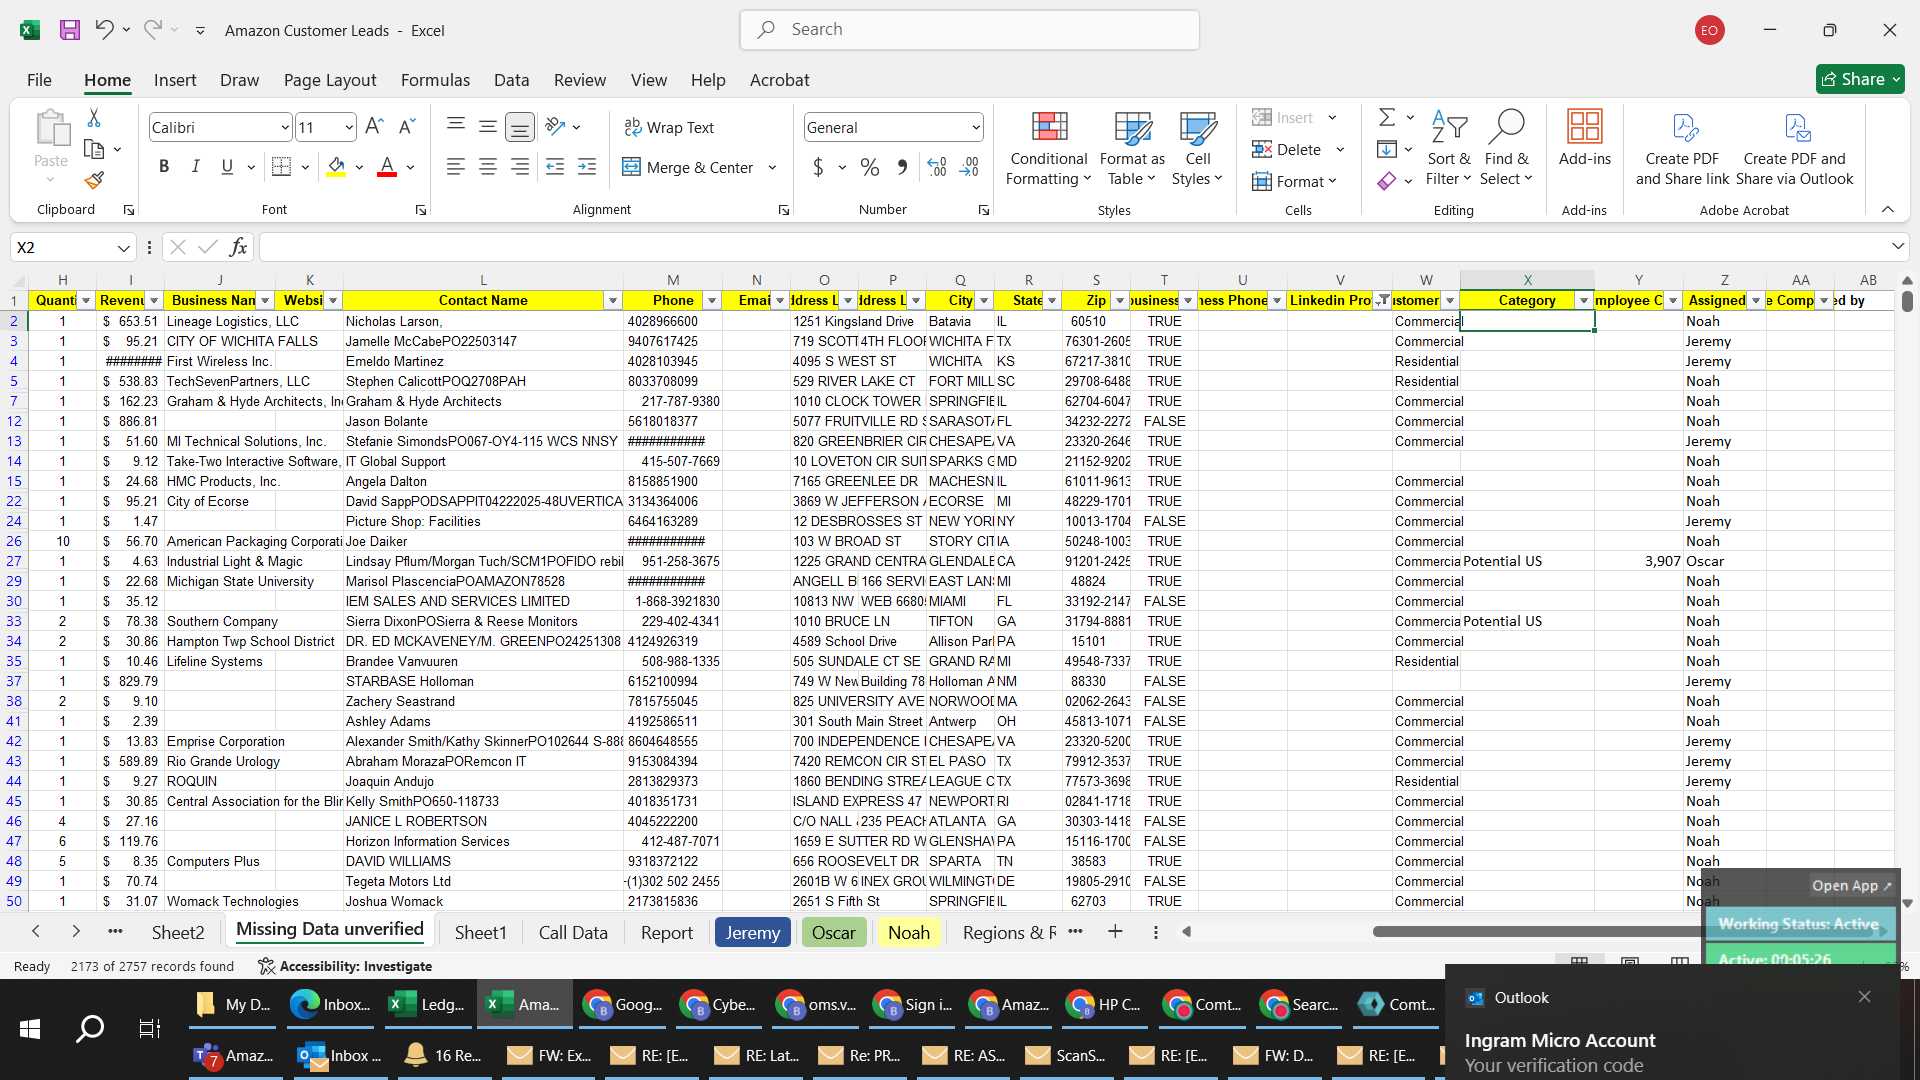This screenshot has height=1080, width=1920.
Task: Toggle Italic formatting
Action: 196,167
